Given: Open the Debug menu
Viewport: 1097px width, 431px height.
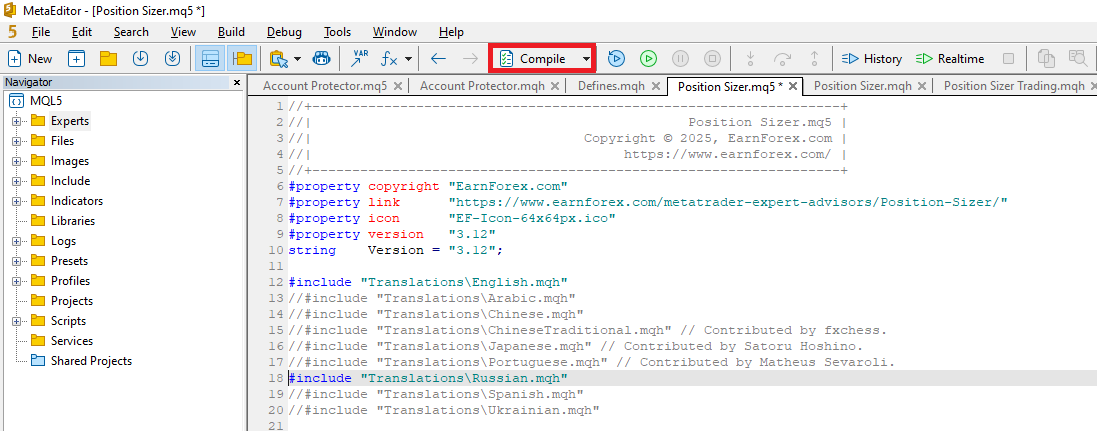Looking at the screenshot, I should coord(284,32).
